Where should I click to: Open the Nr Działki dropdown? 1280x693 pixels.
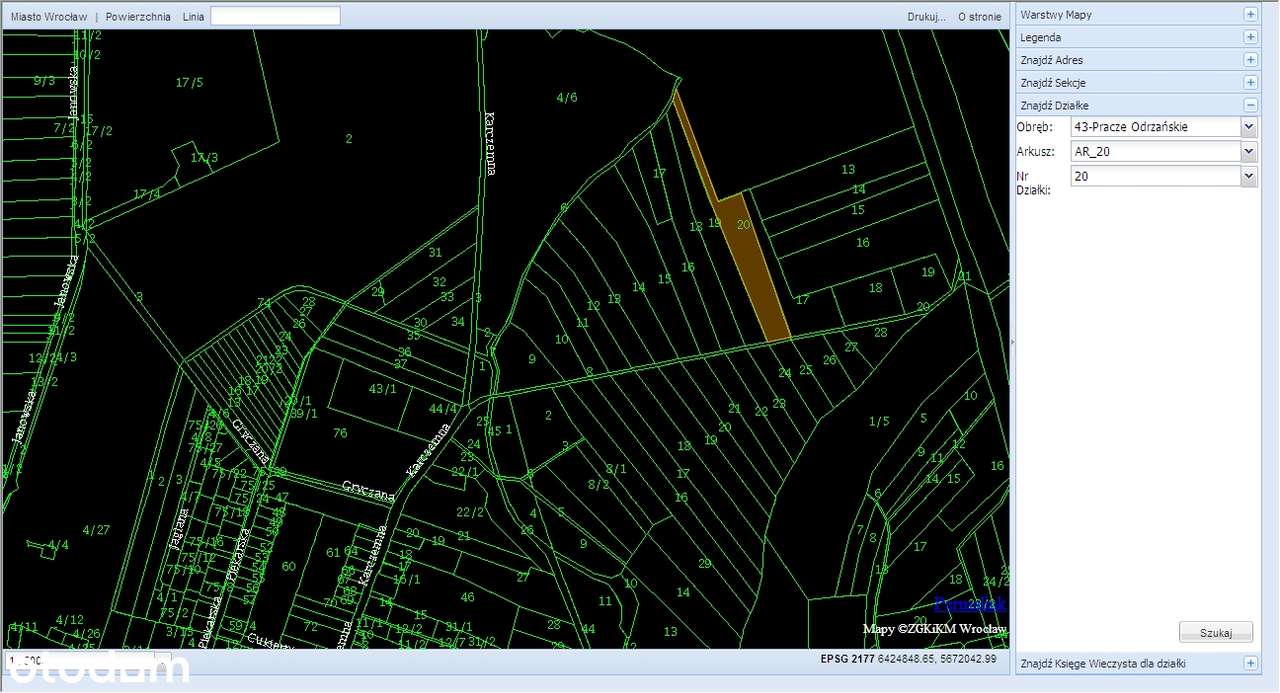click(1248, 176)
